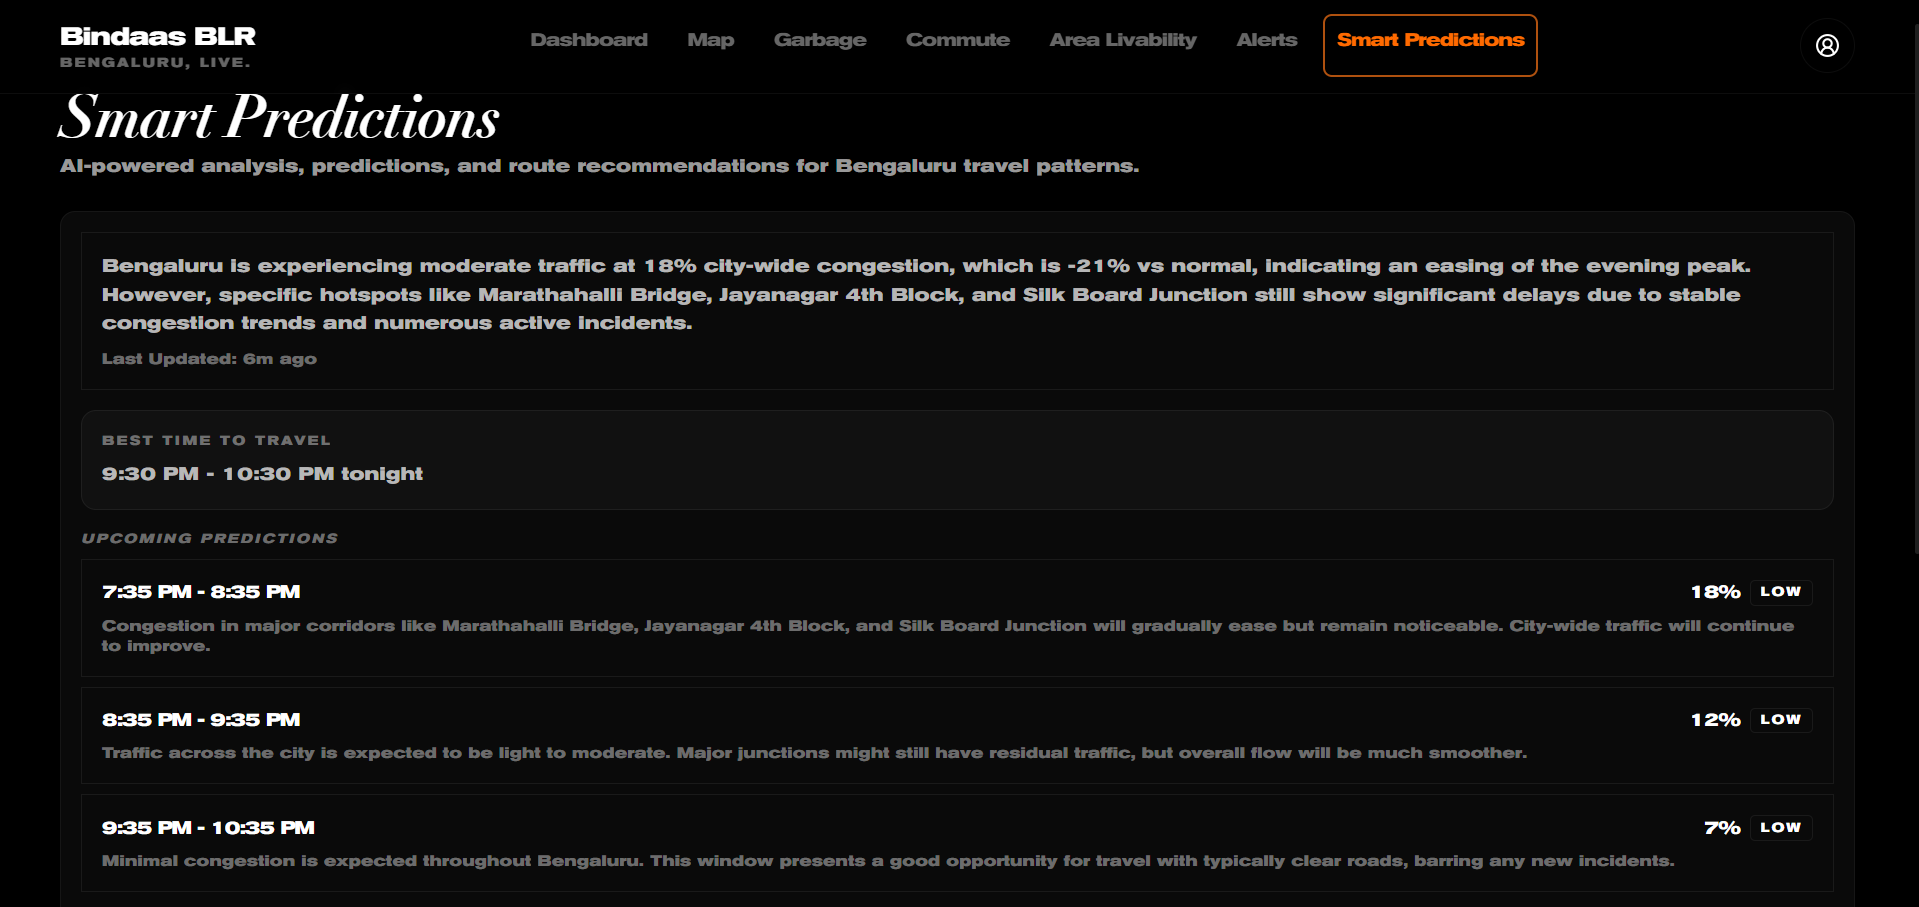This screenshot has width=1919, height=907.
Task: Click the Marathahalli Bridge congestion description
Action: tap(948, 636)
